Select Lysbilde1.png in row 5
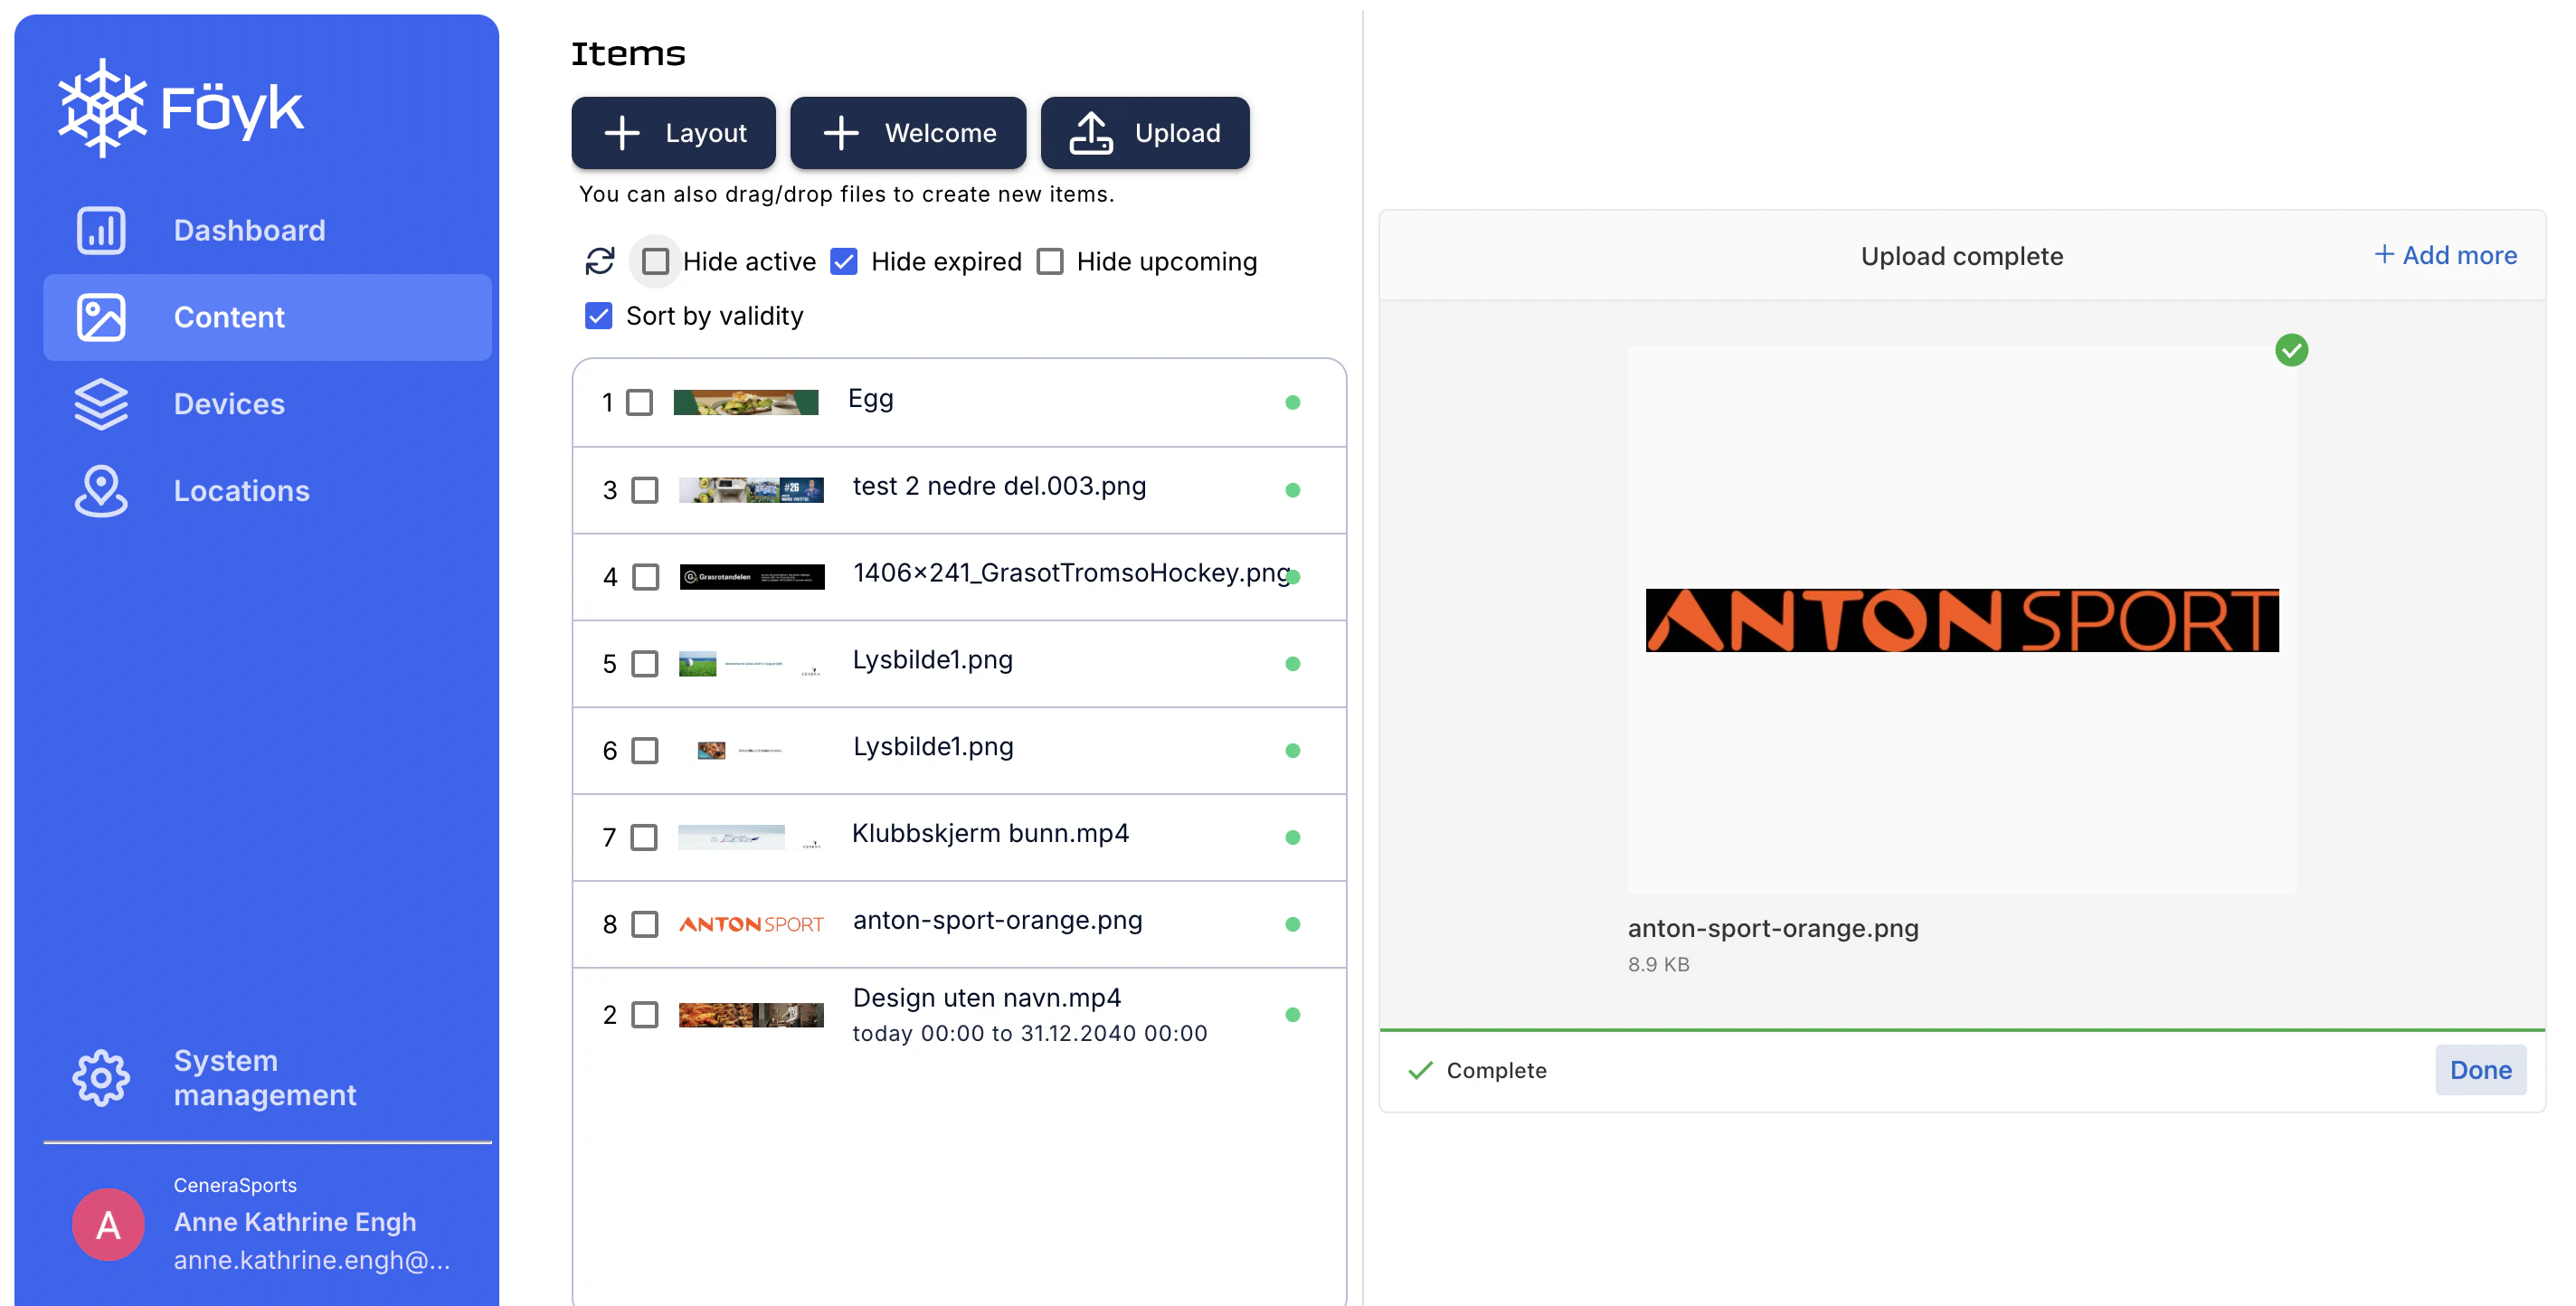 pos(932,660)
